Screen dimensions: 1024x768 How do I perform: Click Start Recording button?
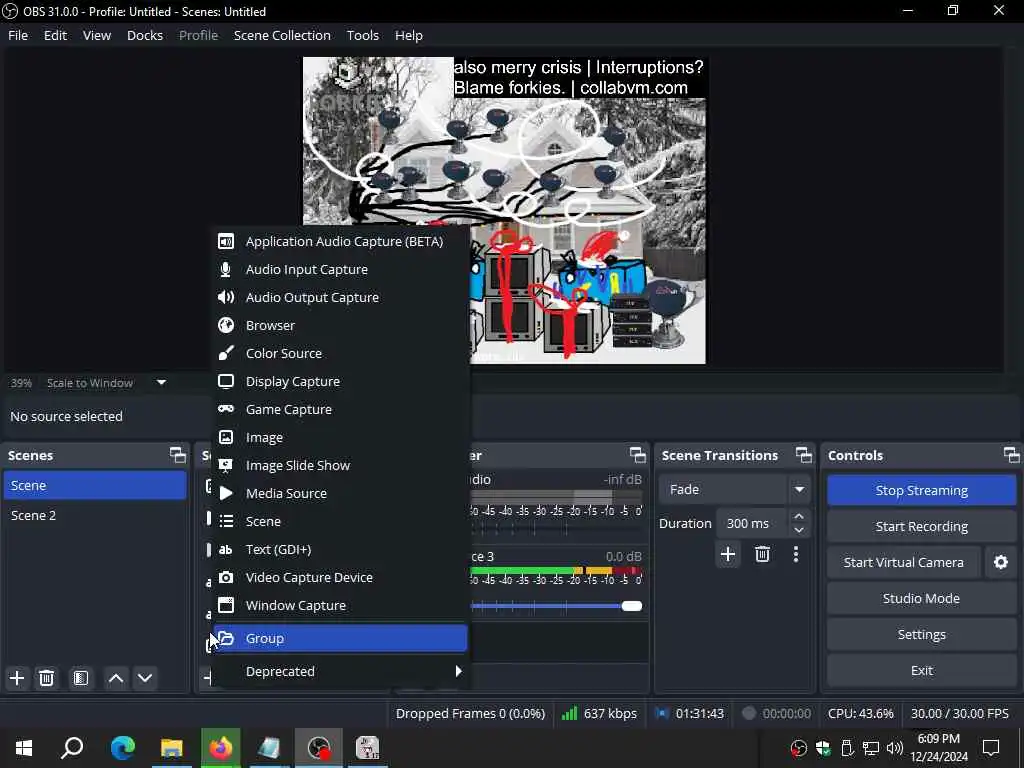tap(921, 526)
